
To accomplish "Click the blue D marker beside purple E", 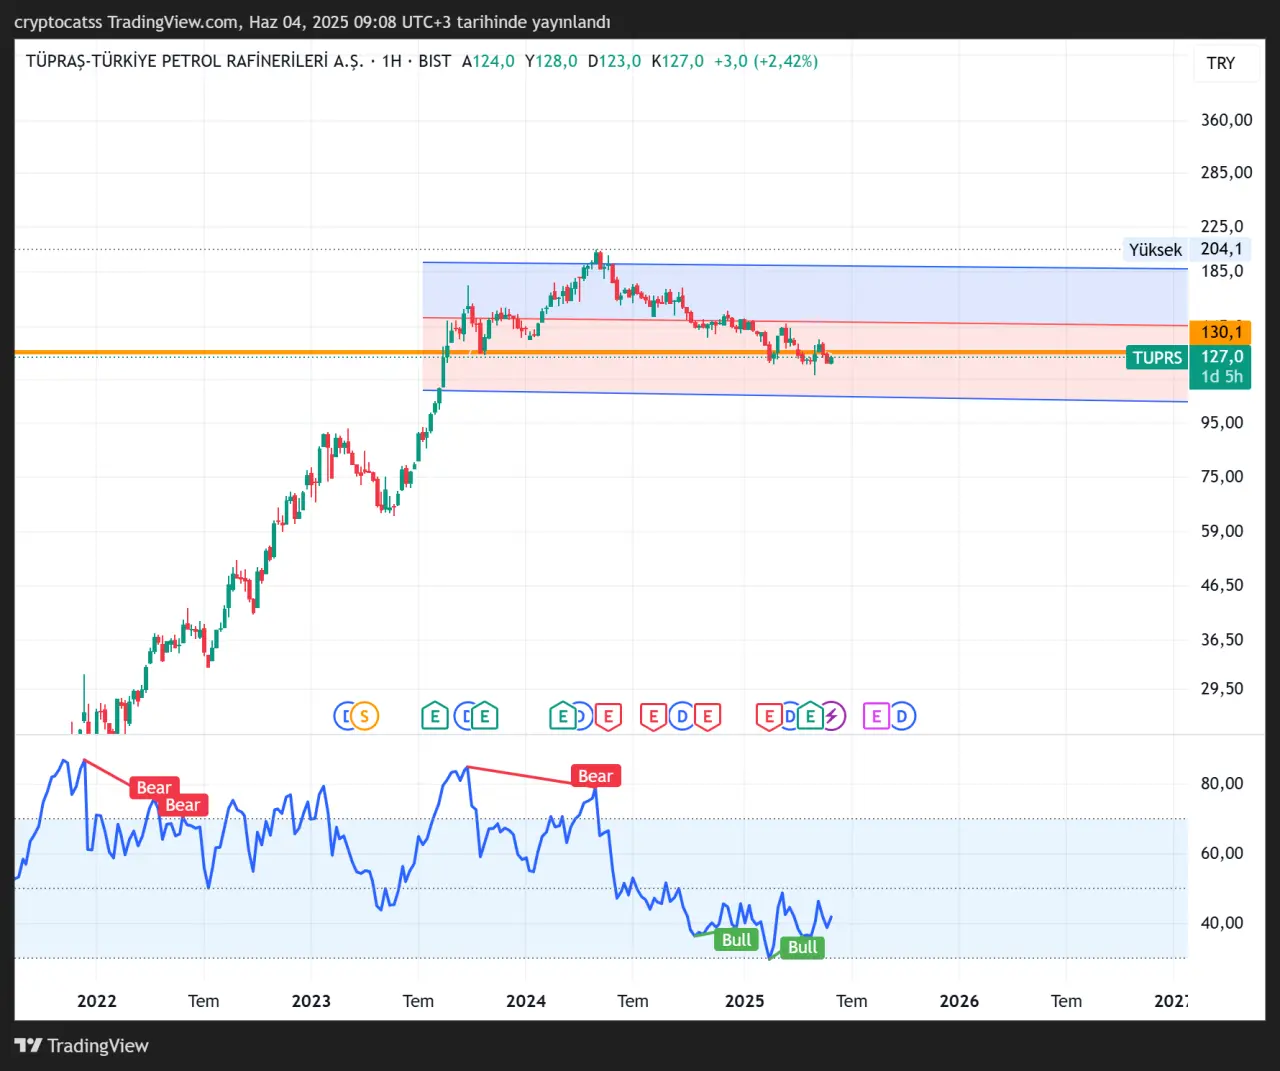I will click(x=902, y=716).
